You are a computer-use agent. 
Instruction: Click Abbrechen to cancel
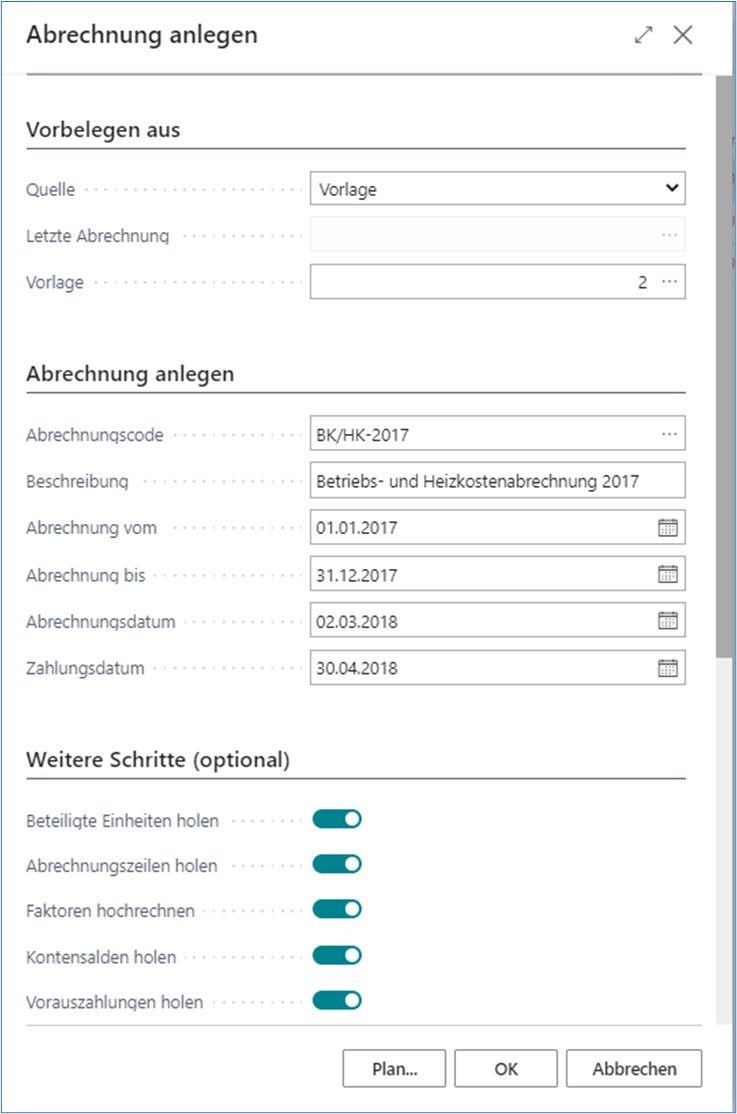[x=634, y=1068]
